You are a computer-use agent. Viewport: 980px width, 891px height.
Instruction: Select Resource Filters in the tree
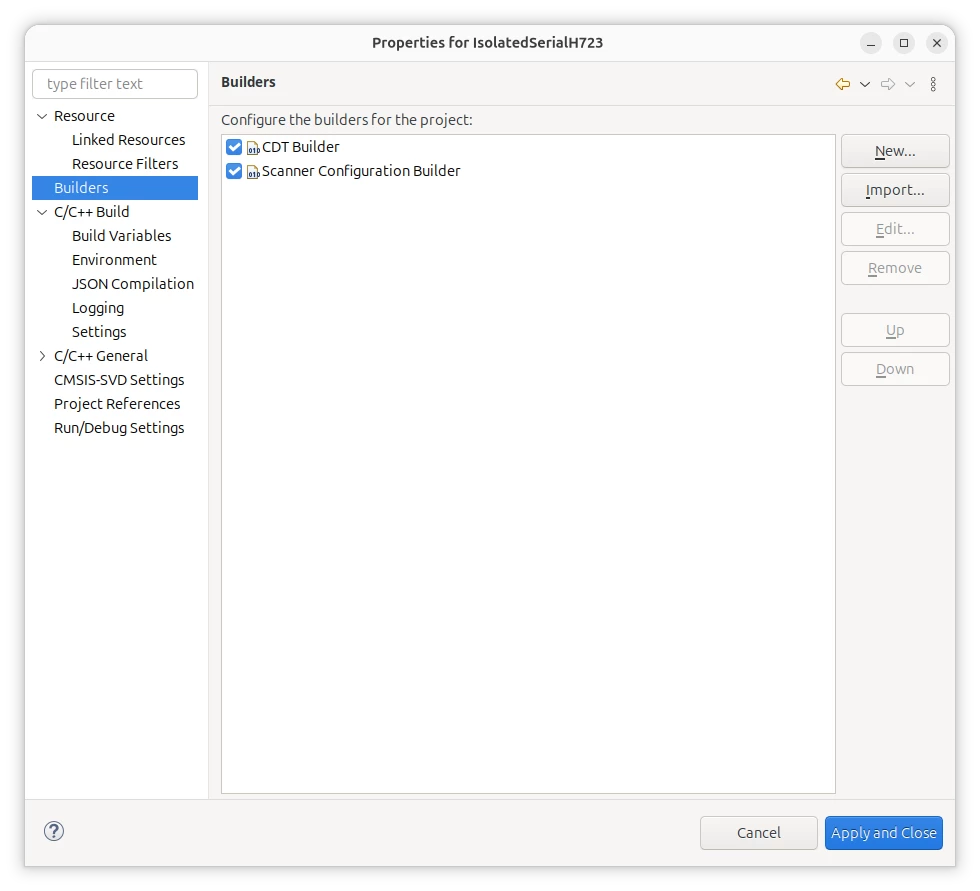click(125, 164)
